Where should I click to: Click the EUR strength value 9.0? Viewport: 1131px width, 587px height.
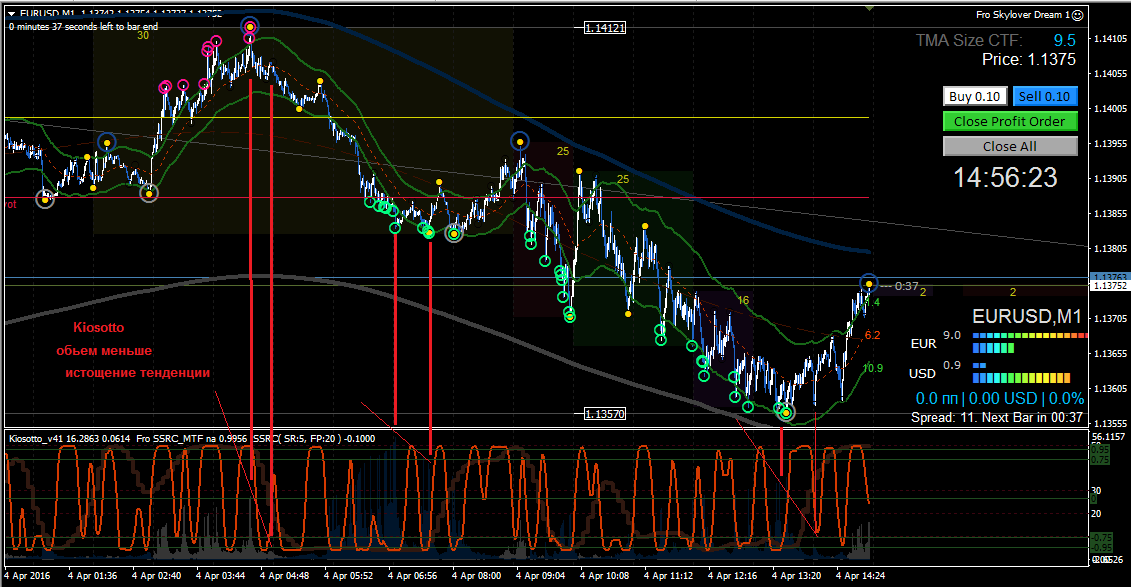[x=952, y=335]
